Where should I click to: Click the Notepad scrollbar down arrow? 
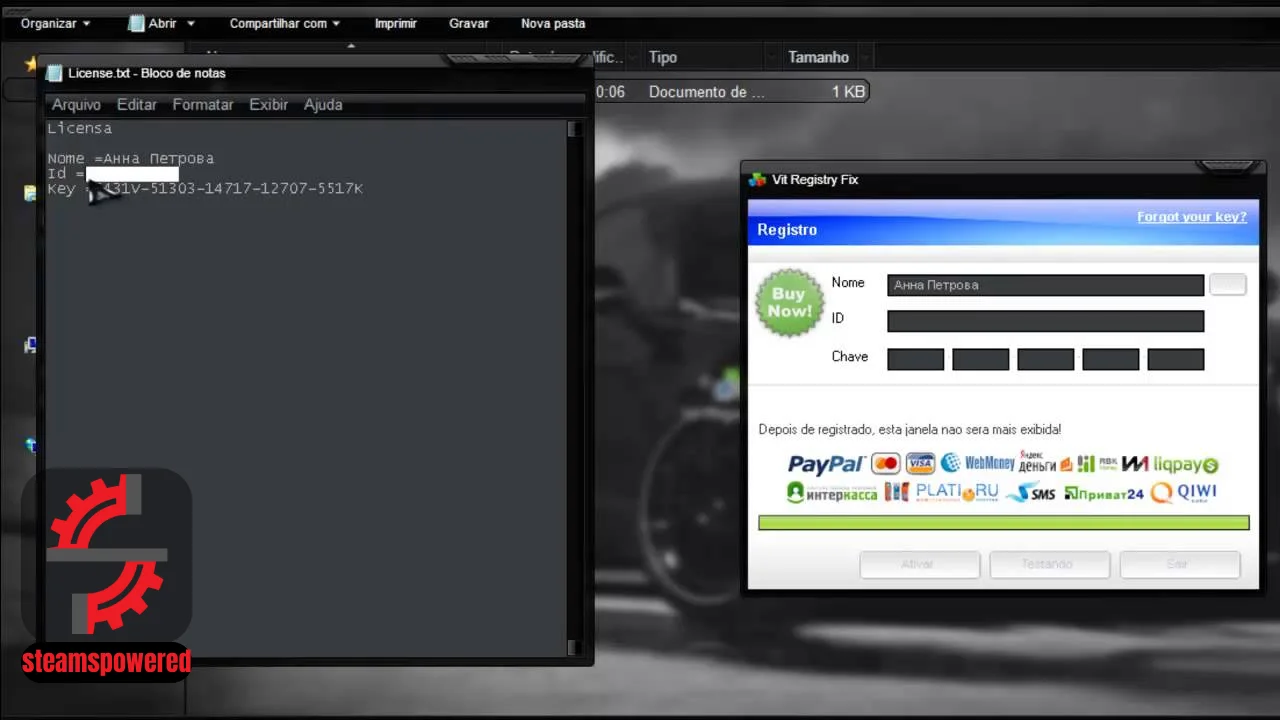(x=574, y=646)
